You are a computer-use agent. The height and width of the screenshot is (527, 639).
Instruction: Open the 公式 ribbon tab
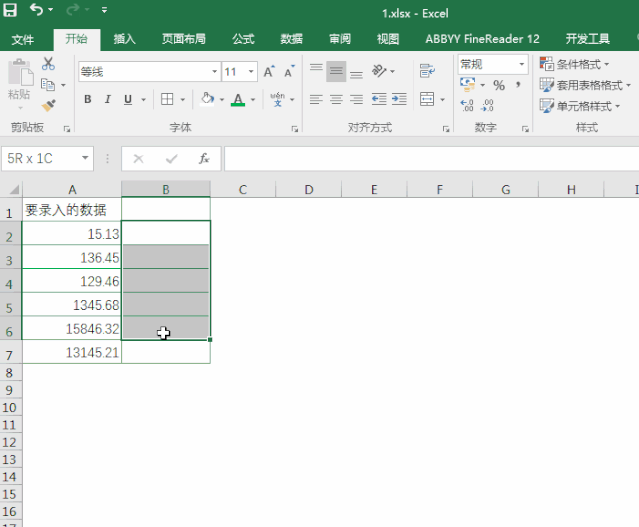[x=243, y=39]
